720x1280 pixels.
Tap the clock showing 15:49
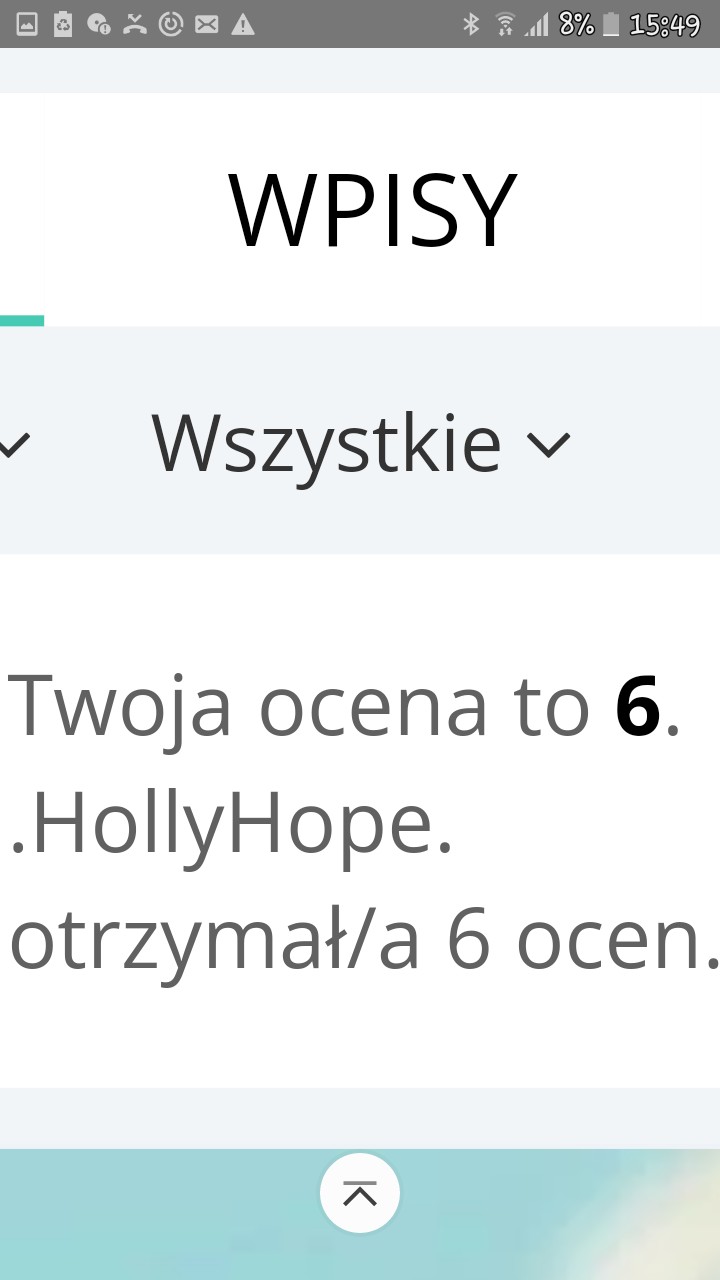pos(665,24)
